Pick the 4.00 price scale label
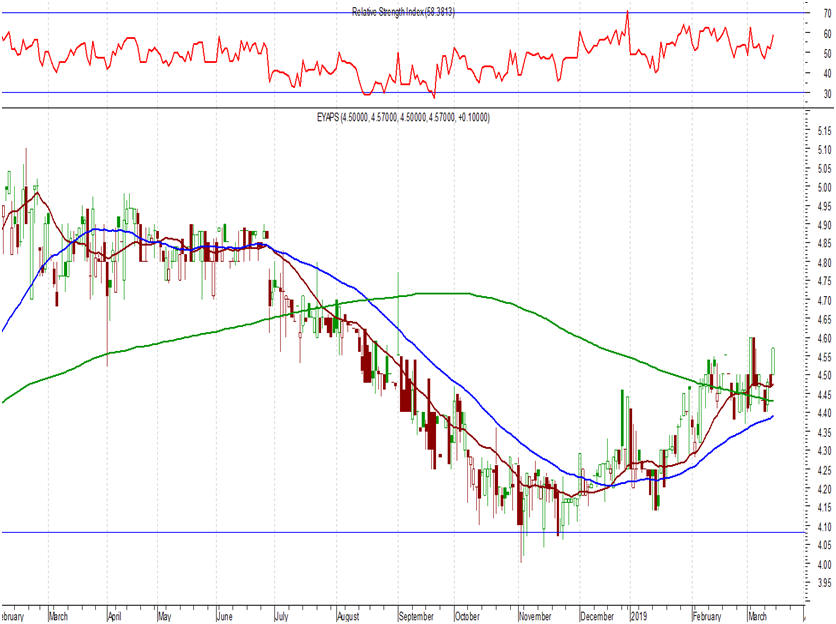The image size is (836, 624). 824,564
